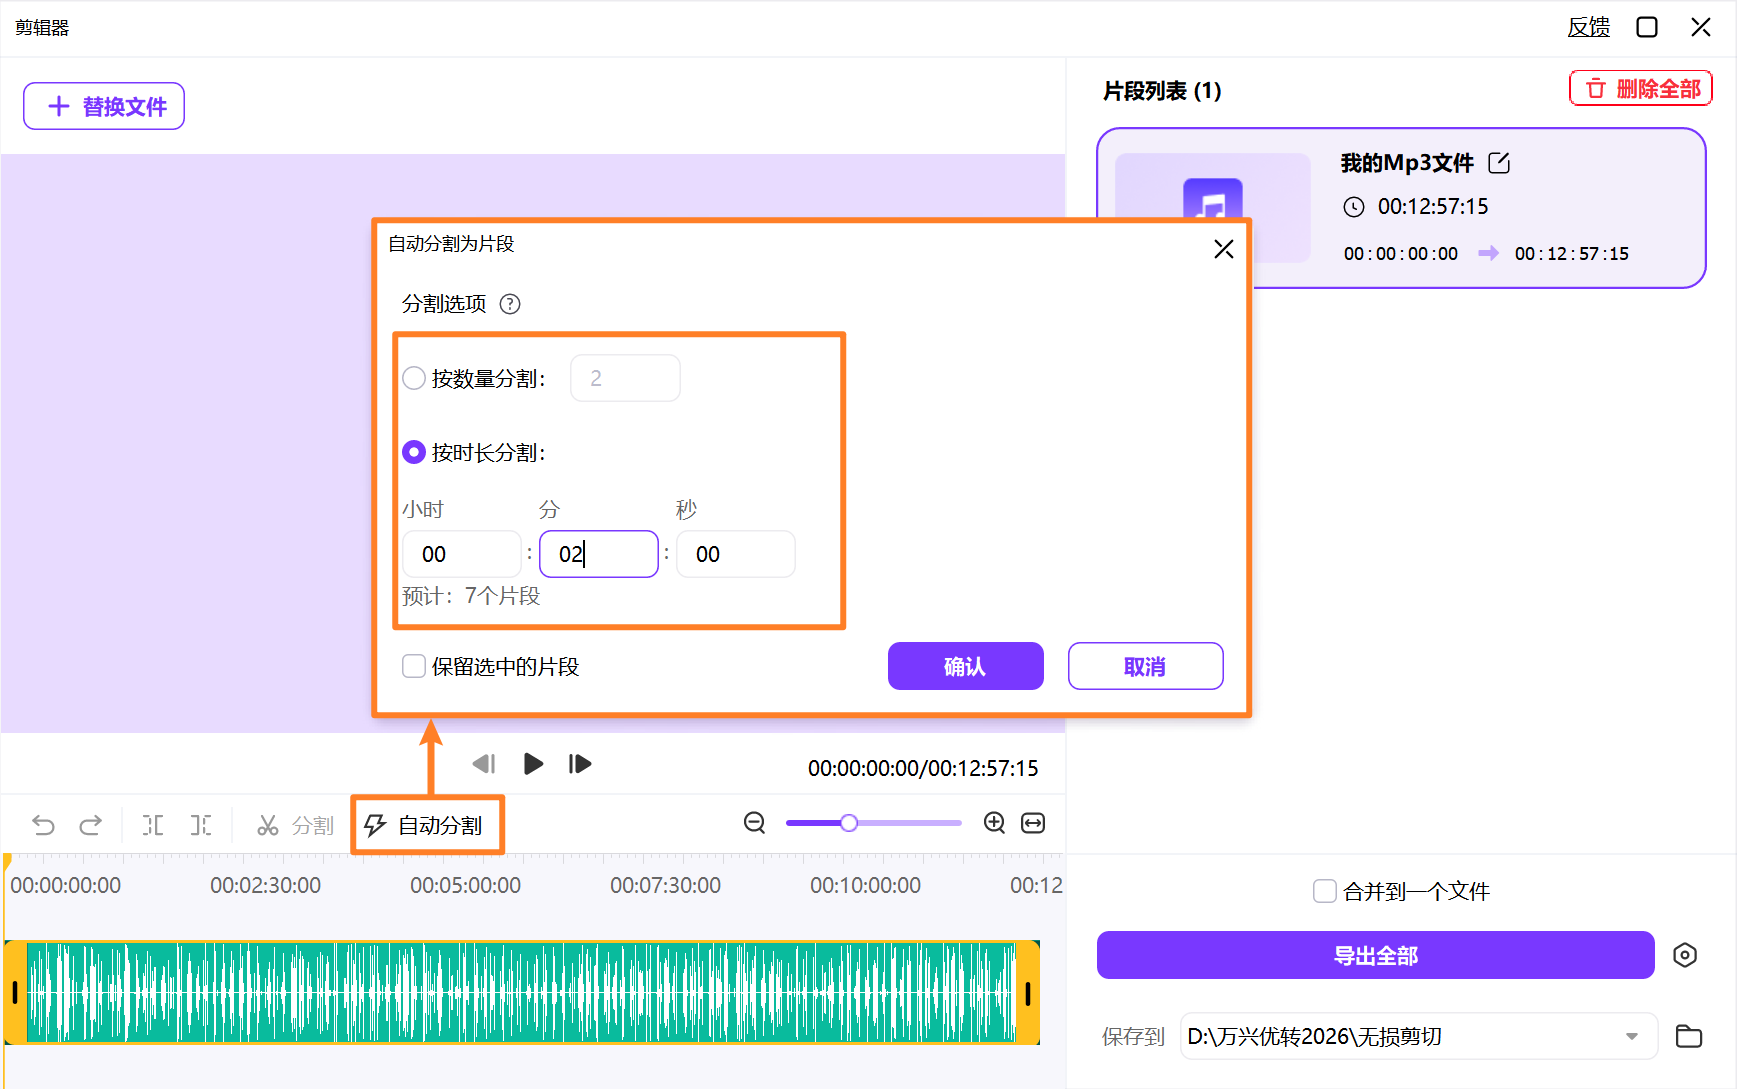Click the zoom-in magnifier for the timeline

coord(994,823)
